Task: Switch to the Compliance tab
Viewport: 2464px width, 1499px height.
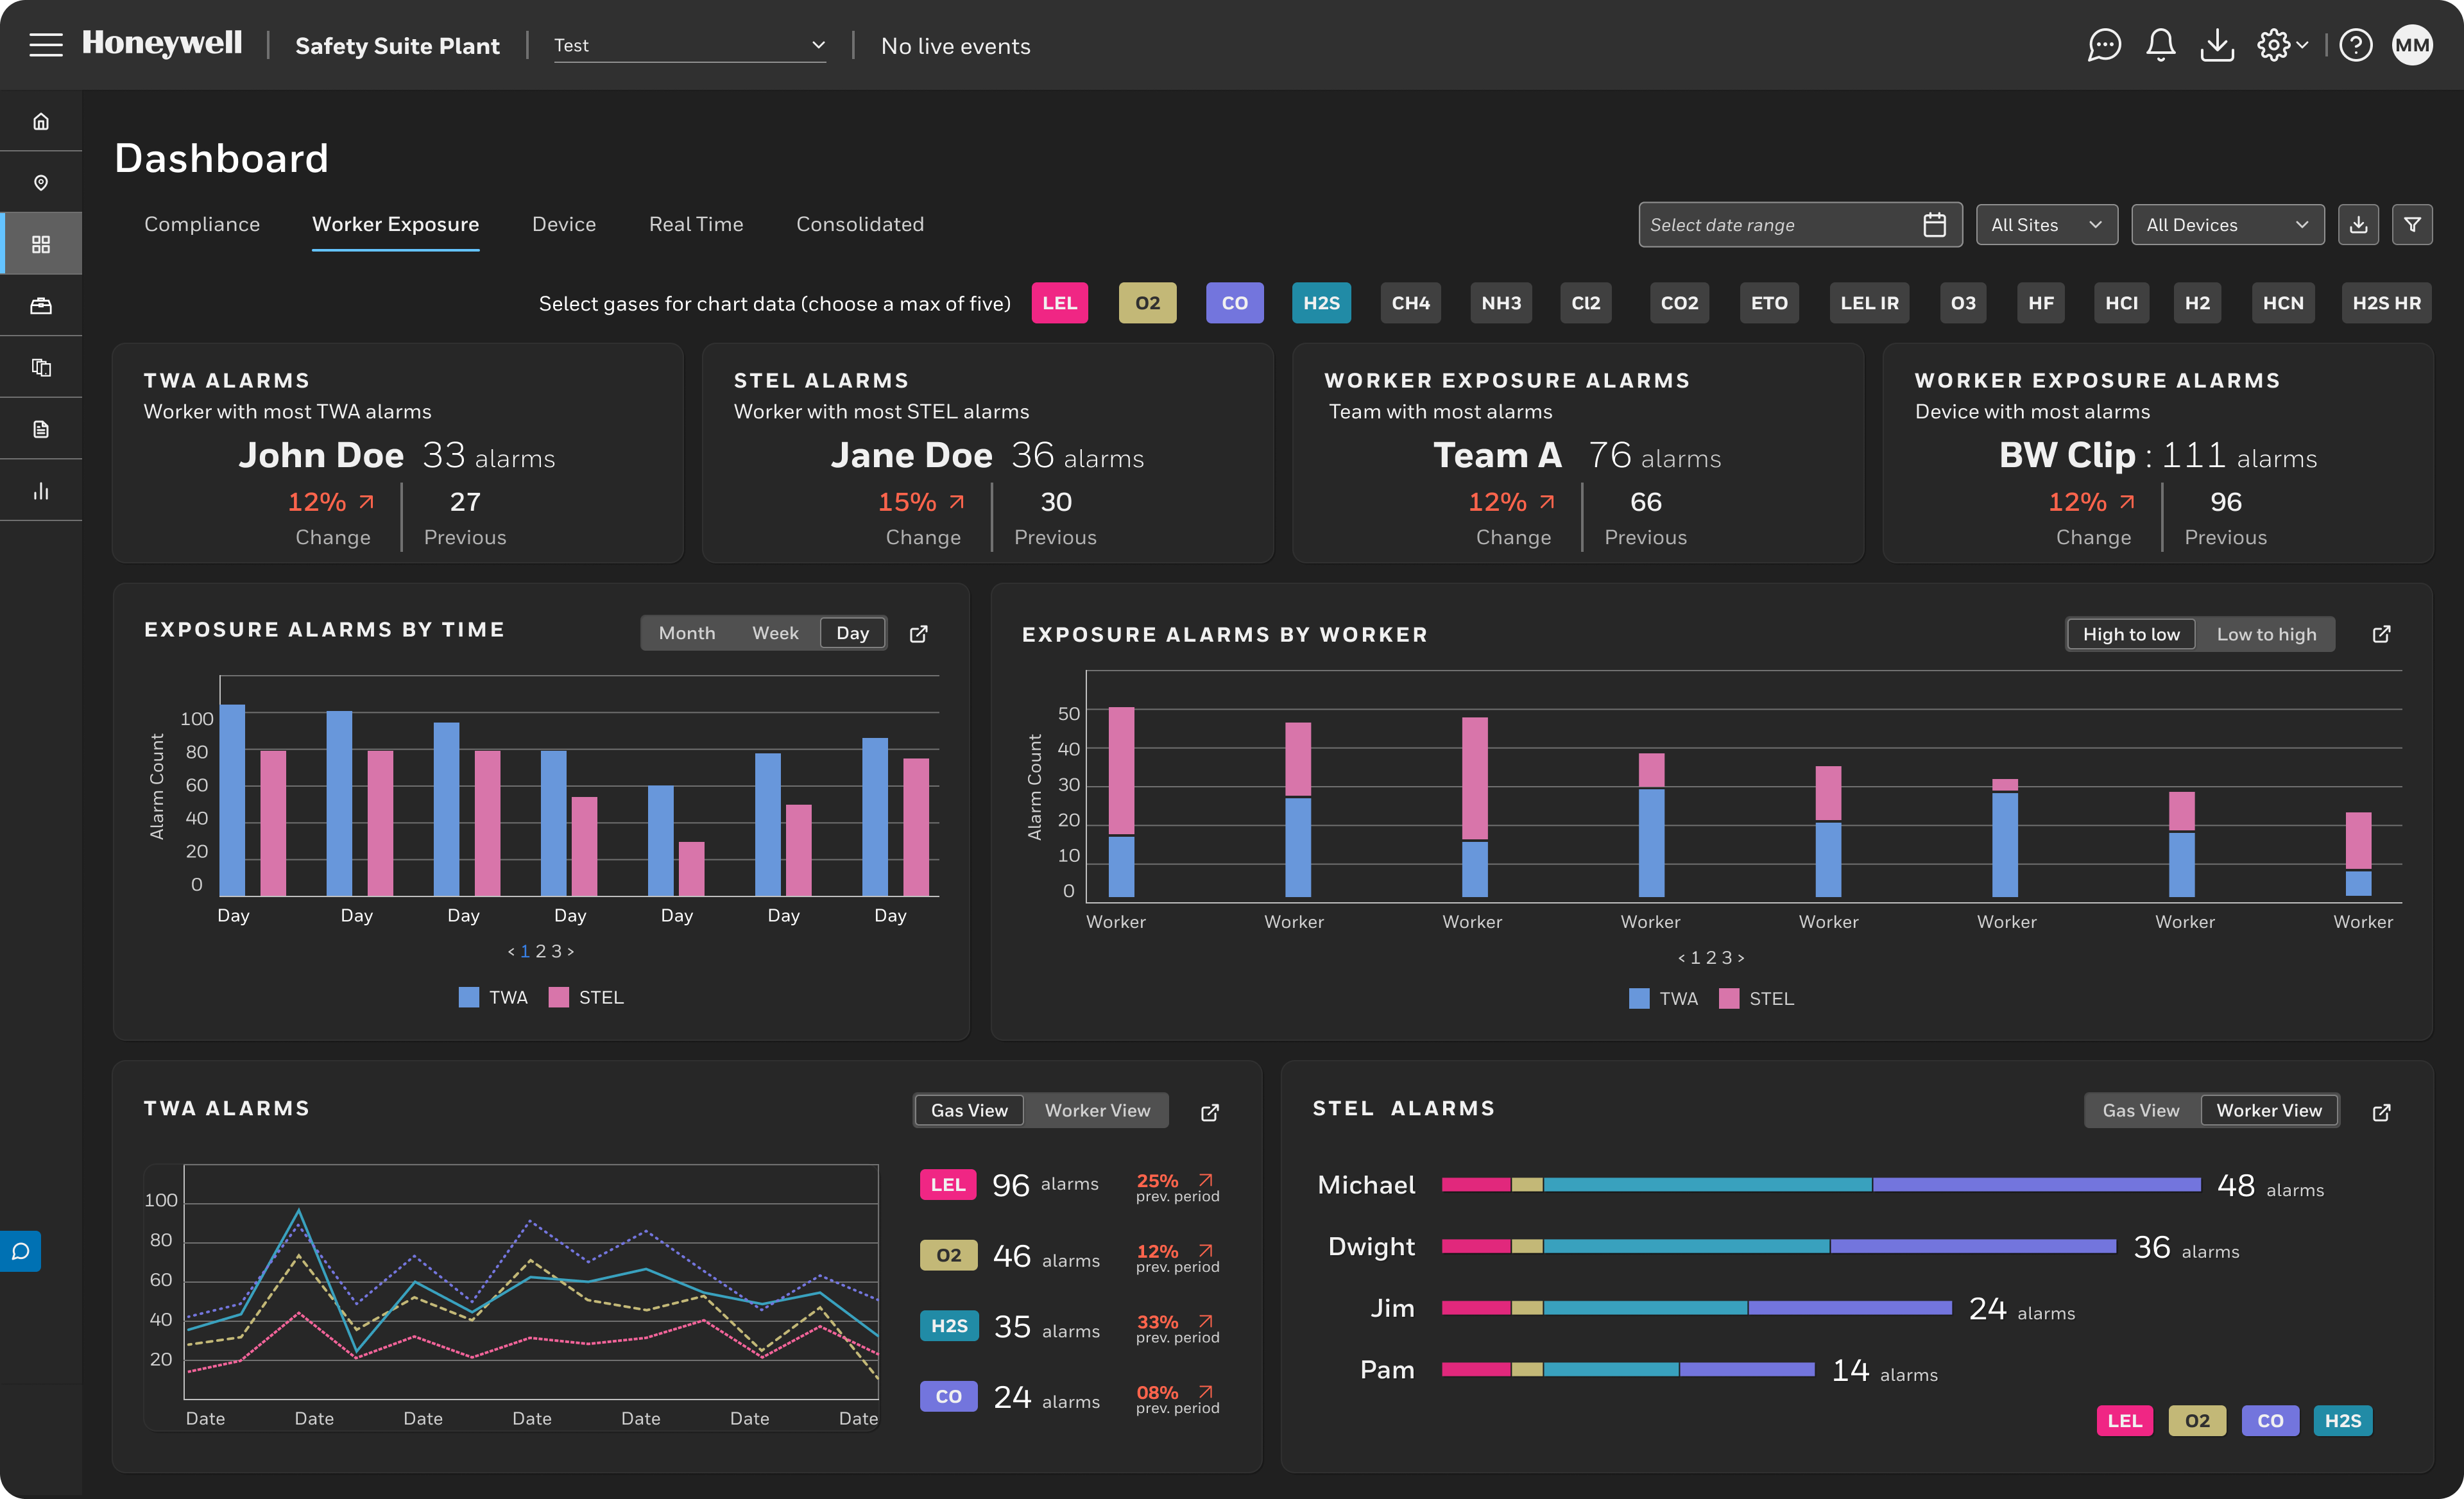Action: [x=202, y=224]
